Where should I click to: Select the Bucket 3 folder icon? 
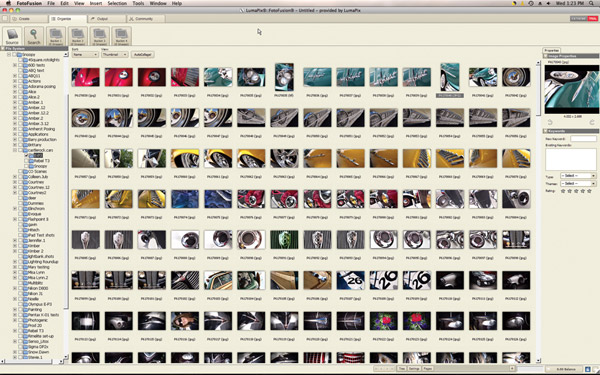100,36
